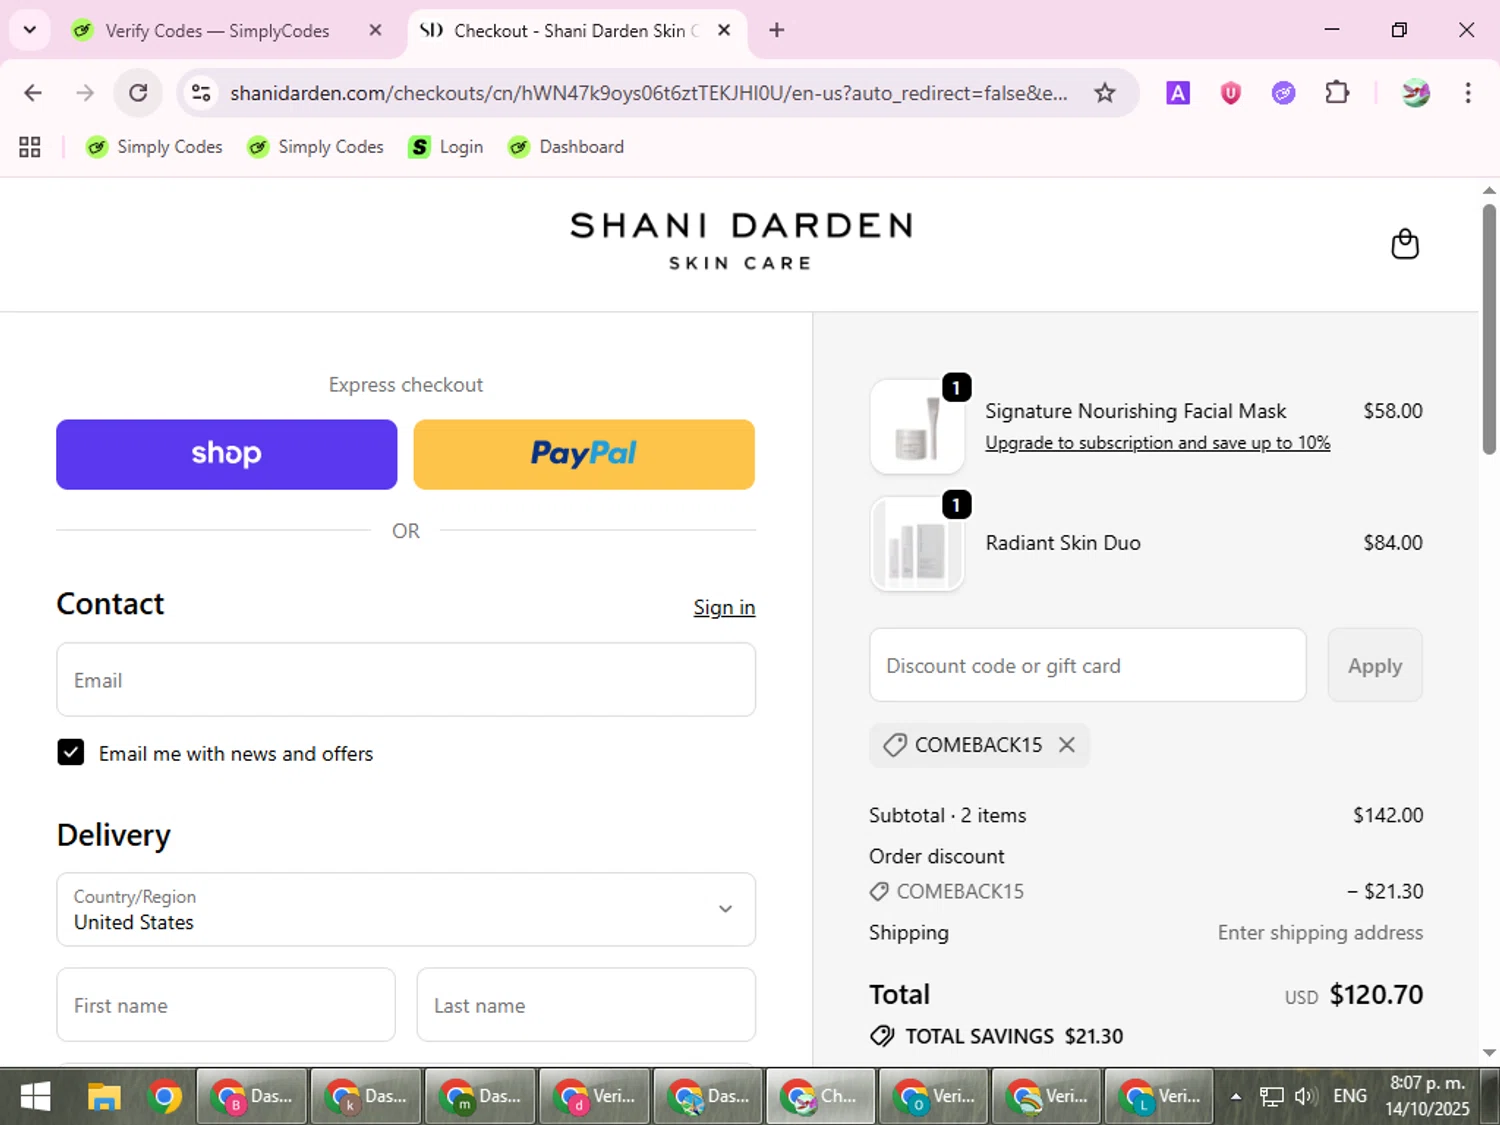The image size is (1500, 1125).
Task: Open the Dashboard bookmark
Action: click(x=566, y=147)
